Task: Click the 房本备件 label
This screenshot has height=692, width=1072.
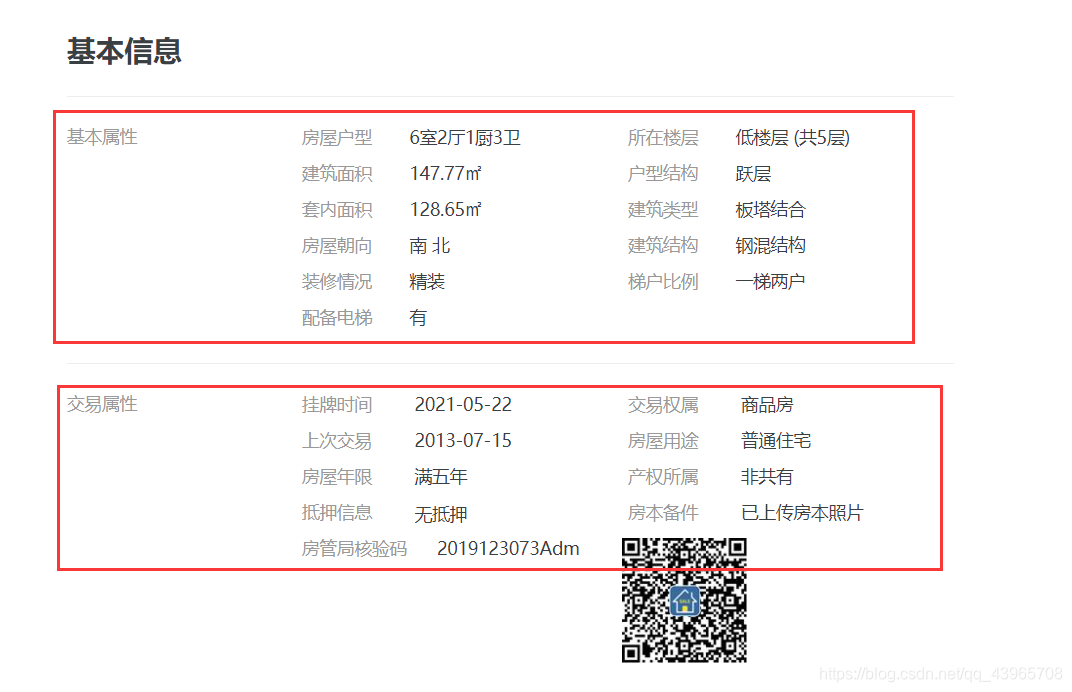Action: tap(662, 513)
